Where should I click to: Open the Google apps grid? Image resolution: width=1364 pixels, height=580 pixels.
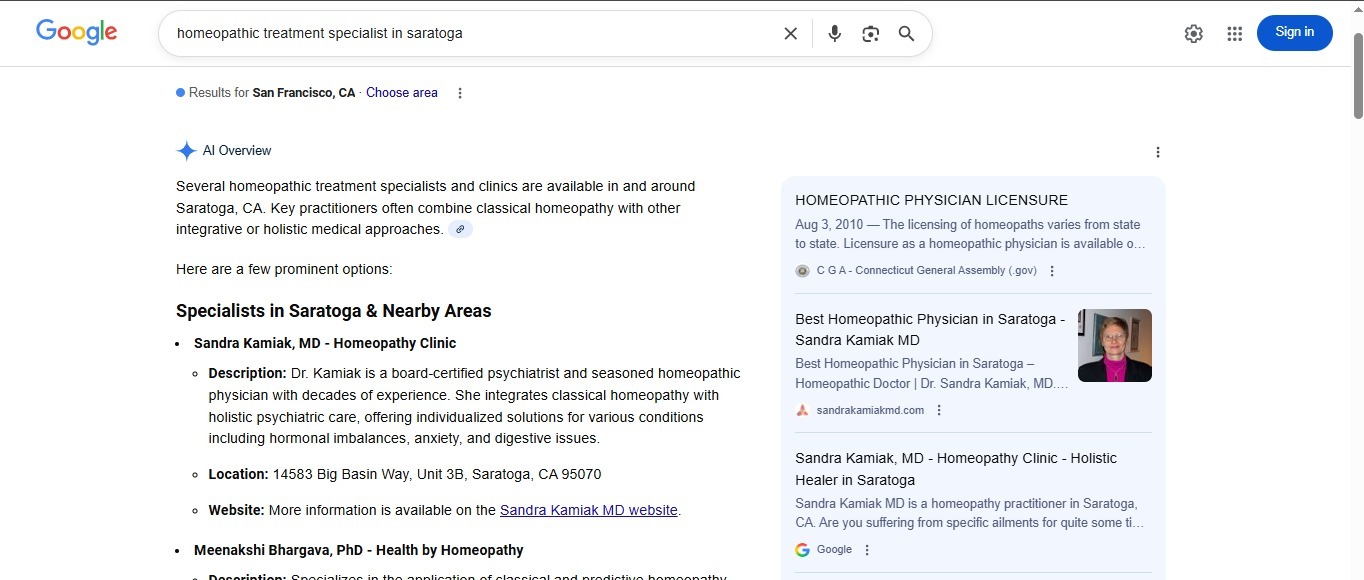click(1234, 34)
